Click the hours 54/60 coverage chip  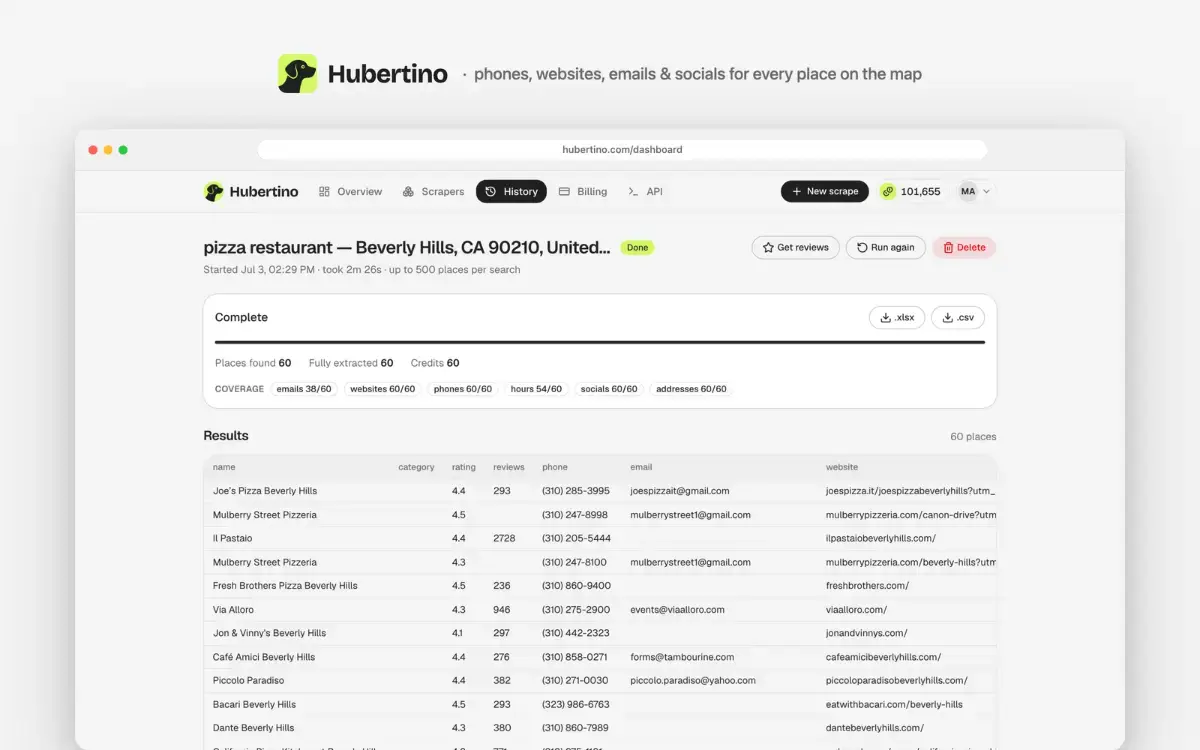[x=536, y=389]
